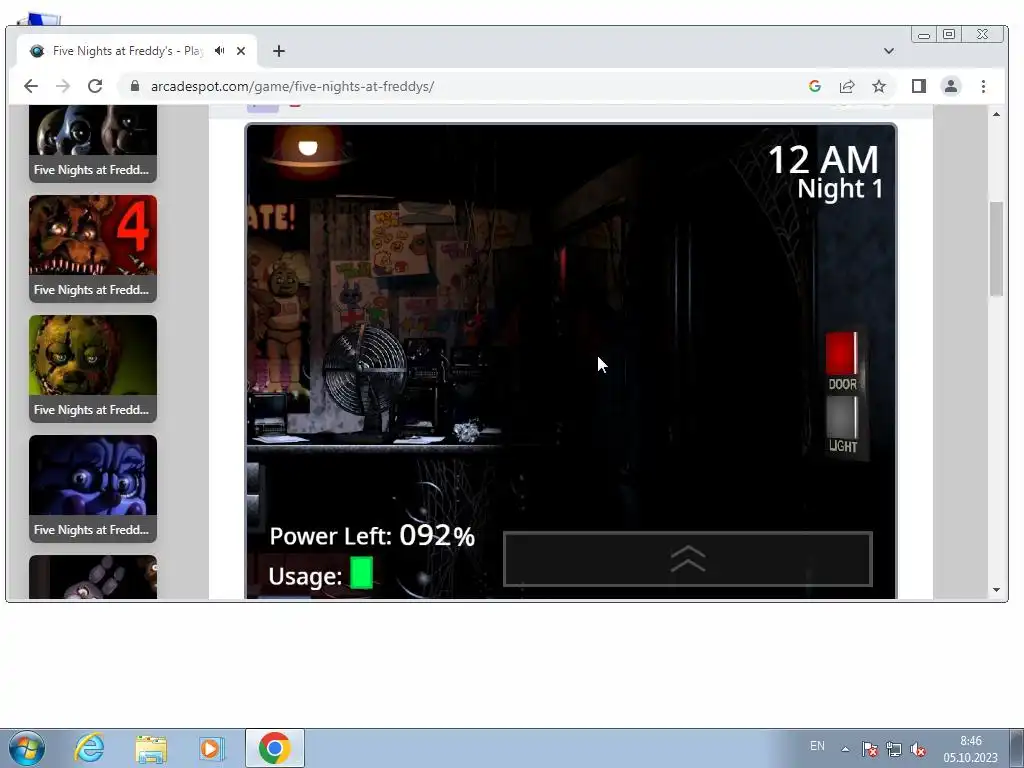Click page scrollbar down arrow
The image size is (1024, 768).
click(996, 590)
